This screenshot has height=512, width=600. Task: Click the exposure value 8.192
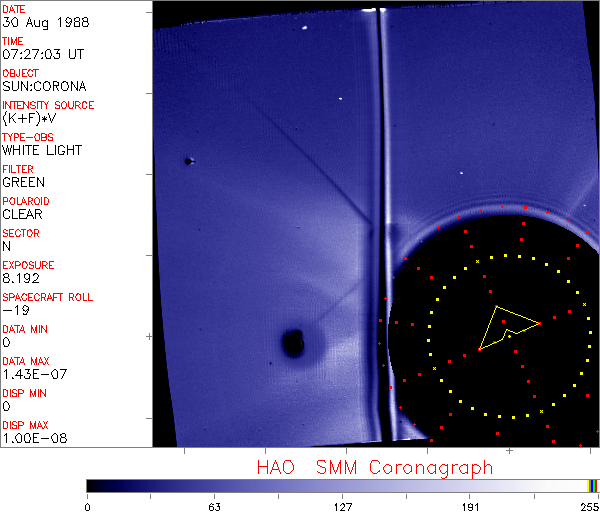click(x=21, y=278)
